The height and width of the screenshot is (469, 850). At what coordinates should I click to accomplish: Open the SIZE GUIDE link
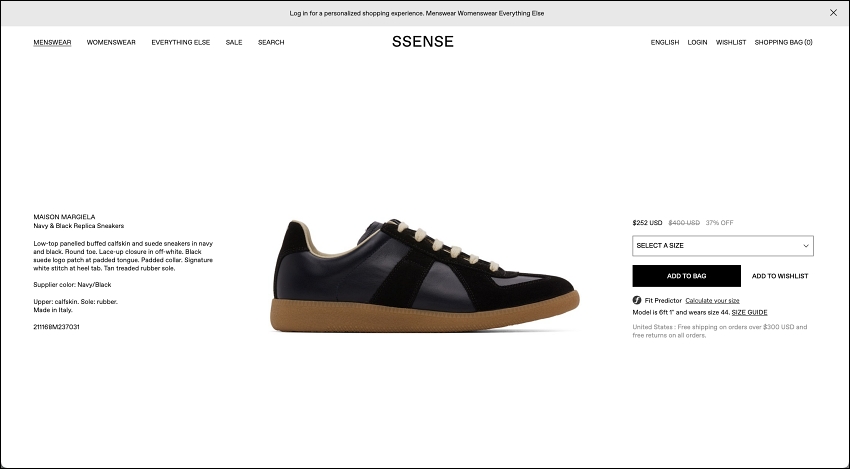pyautogui.click(x=749, y=312)
